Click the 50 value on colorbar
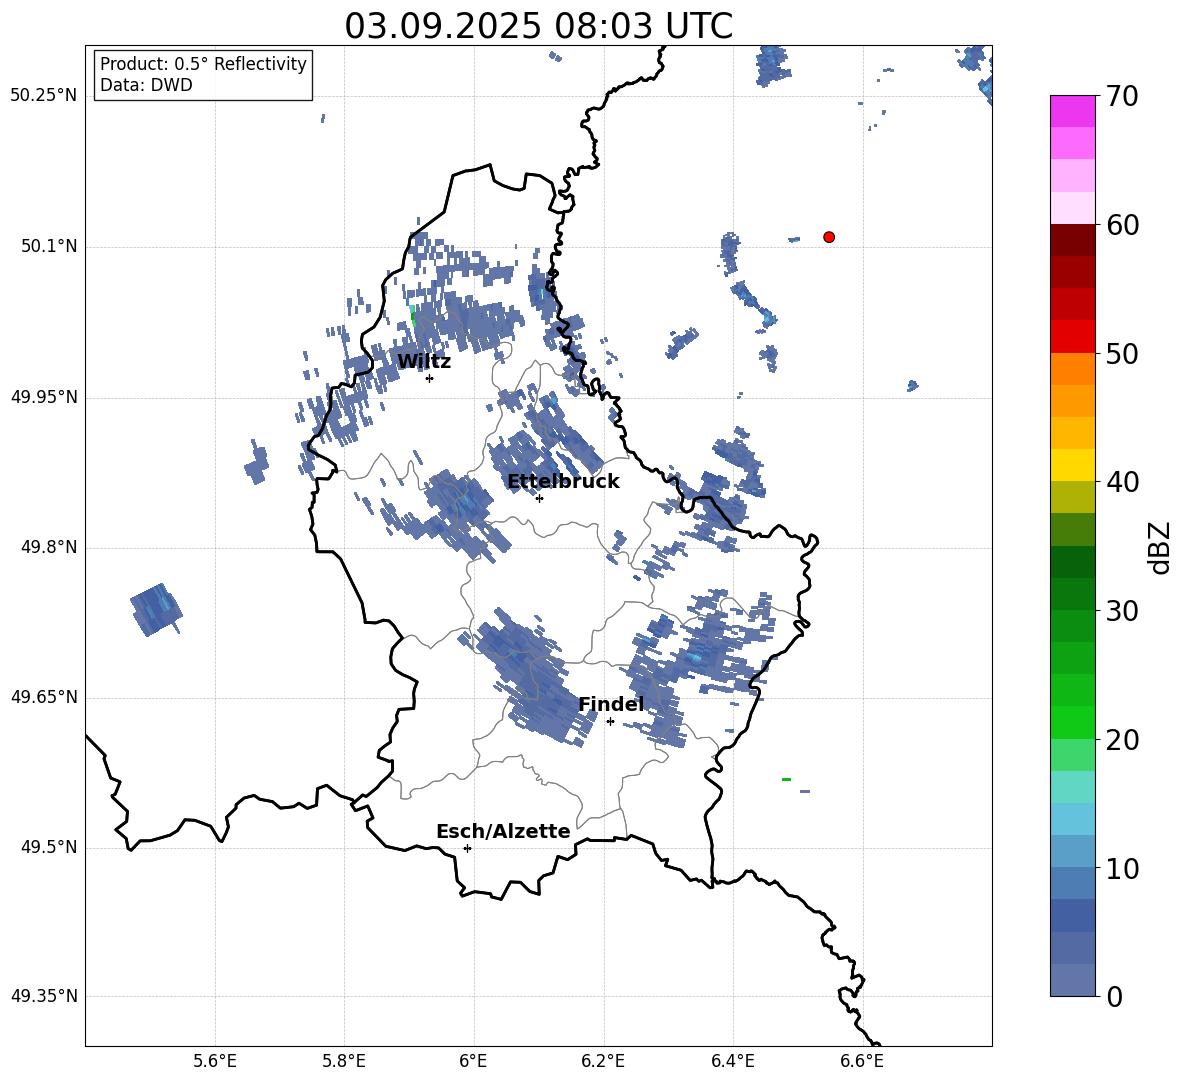 (1121, 353)
